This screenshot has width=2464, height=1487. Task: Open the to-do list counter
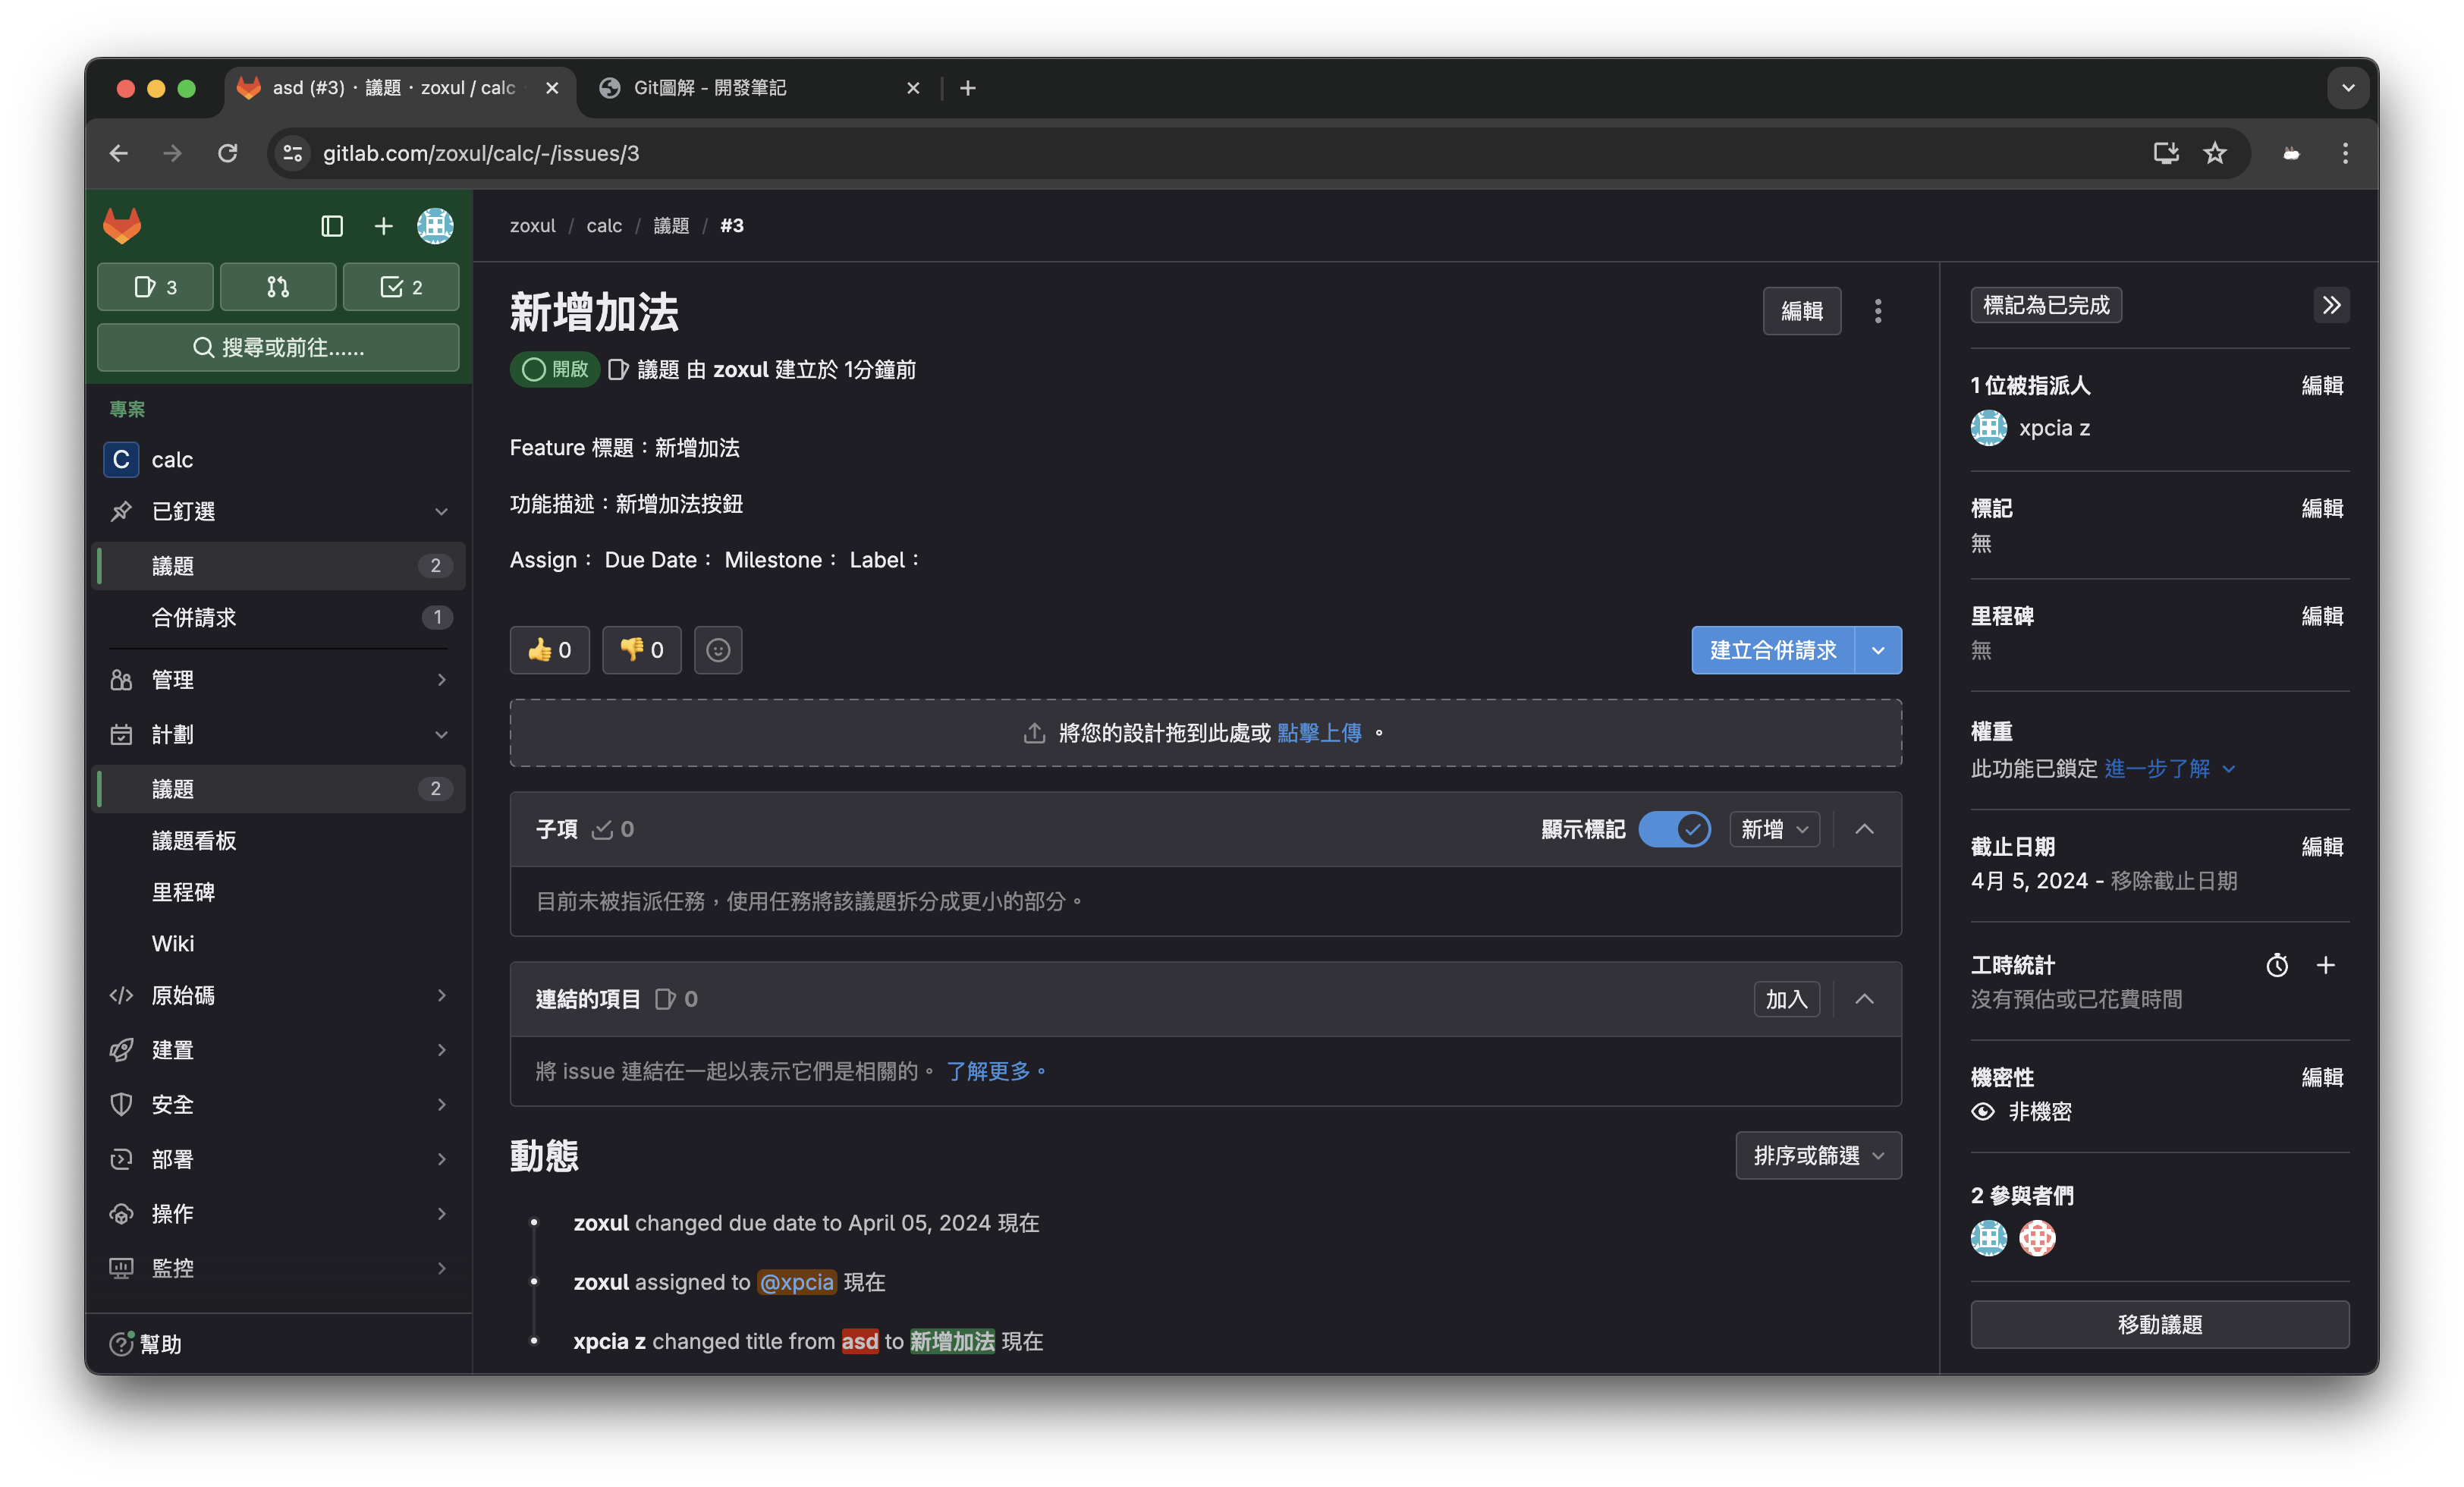click(401, 288)
